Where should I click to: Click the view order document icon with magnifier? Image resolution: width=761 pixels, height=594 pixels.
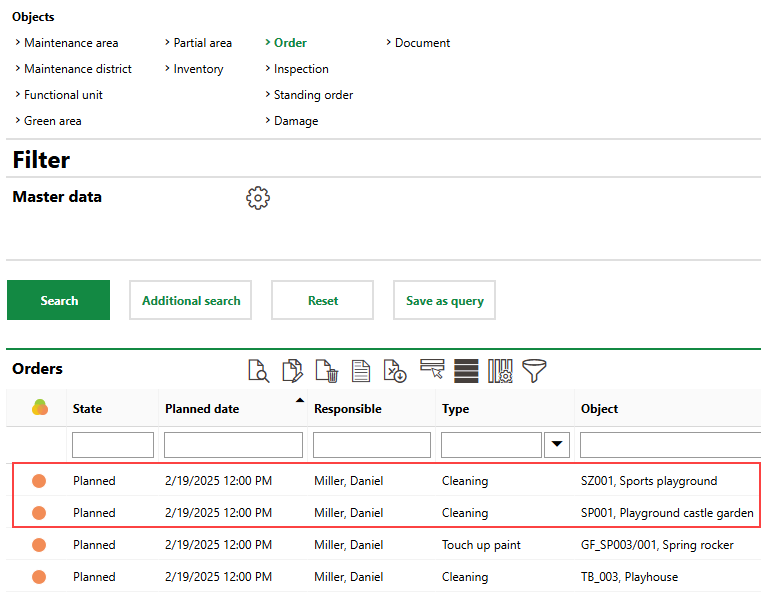pos(258,371)
